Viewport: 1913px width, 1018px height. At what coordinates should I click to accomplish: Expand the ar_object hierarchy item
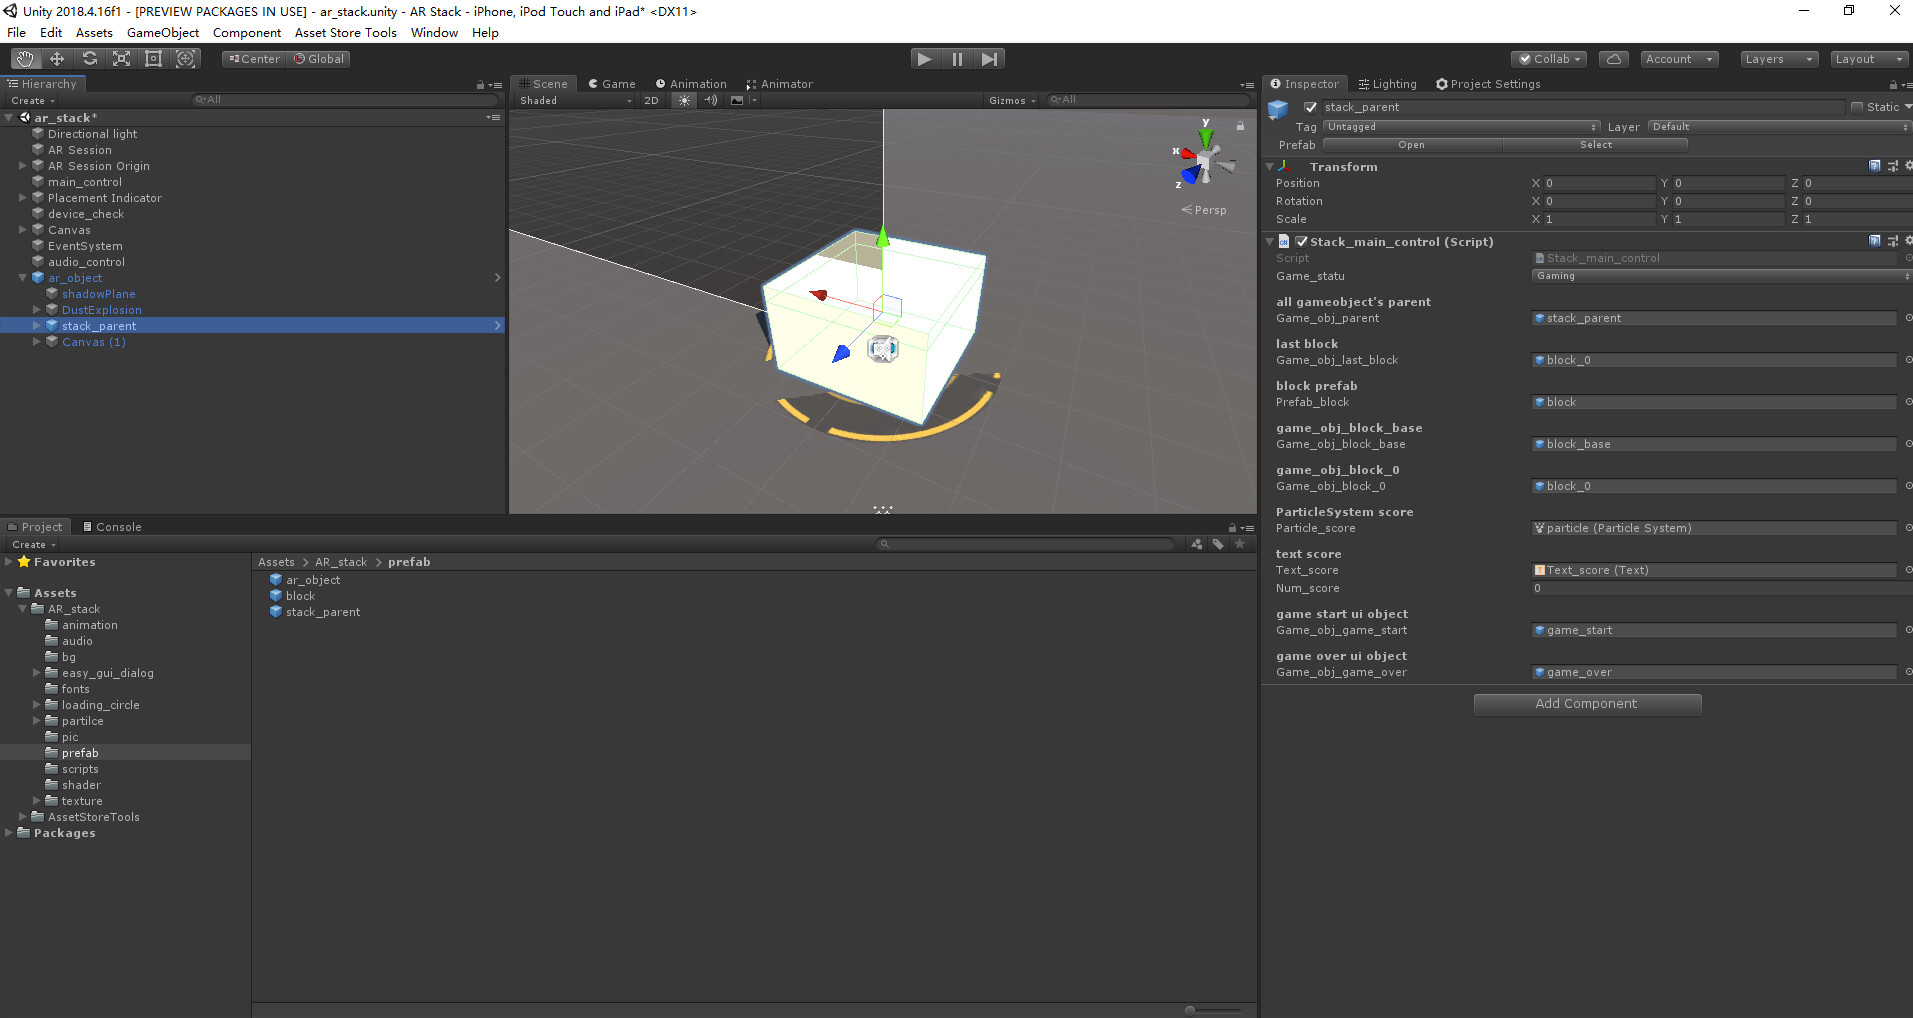22,277
